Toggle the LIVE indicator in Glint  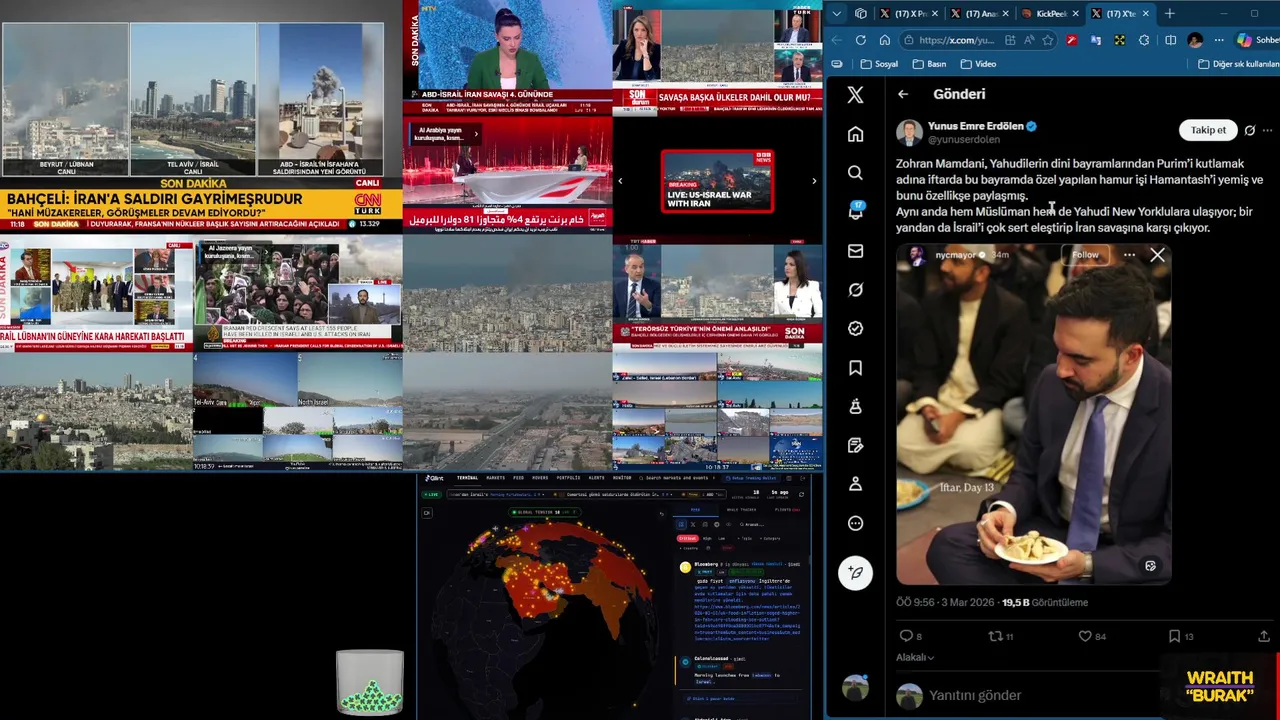coord(431,494)
